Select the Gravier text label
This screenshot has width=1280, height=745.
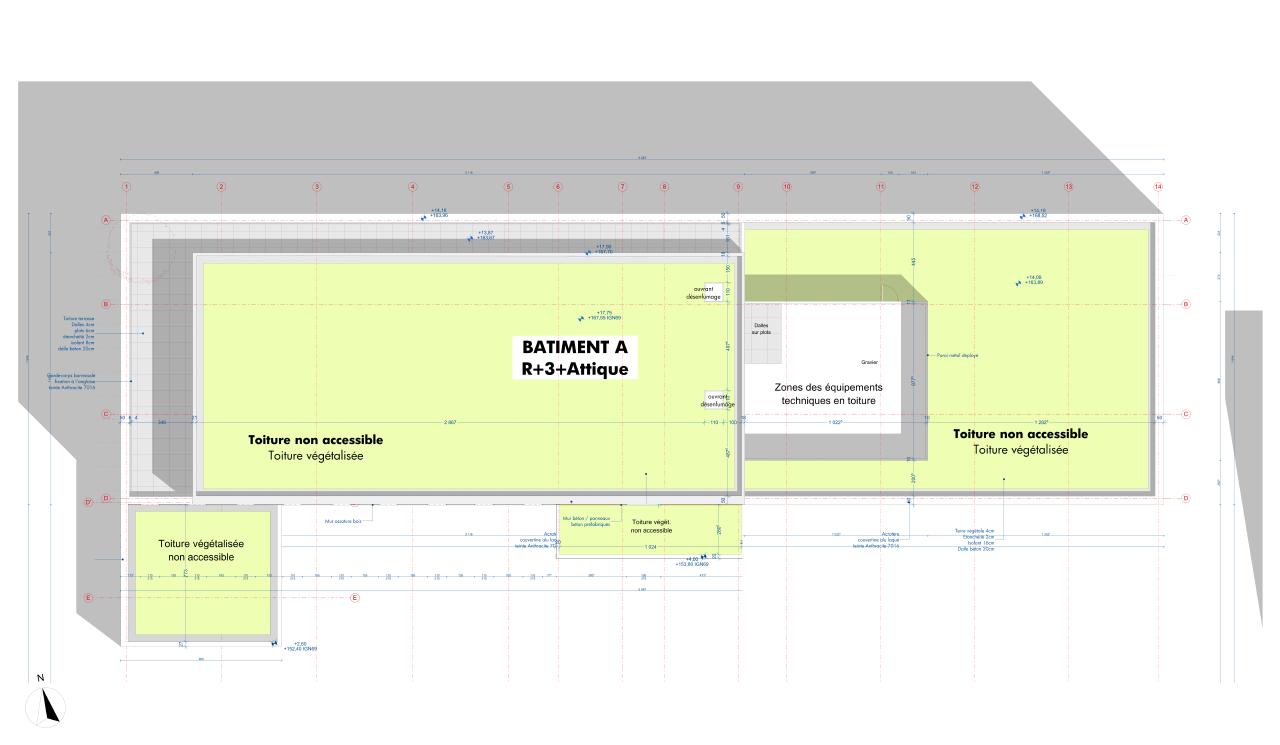tap(868, 362)
